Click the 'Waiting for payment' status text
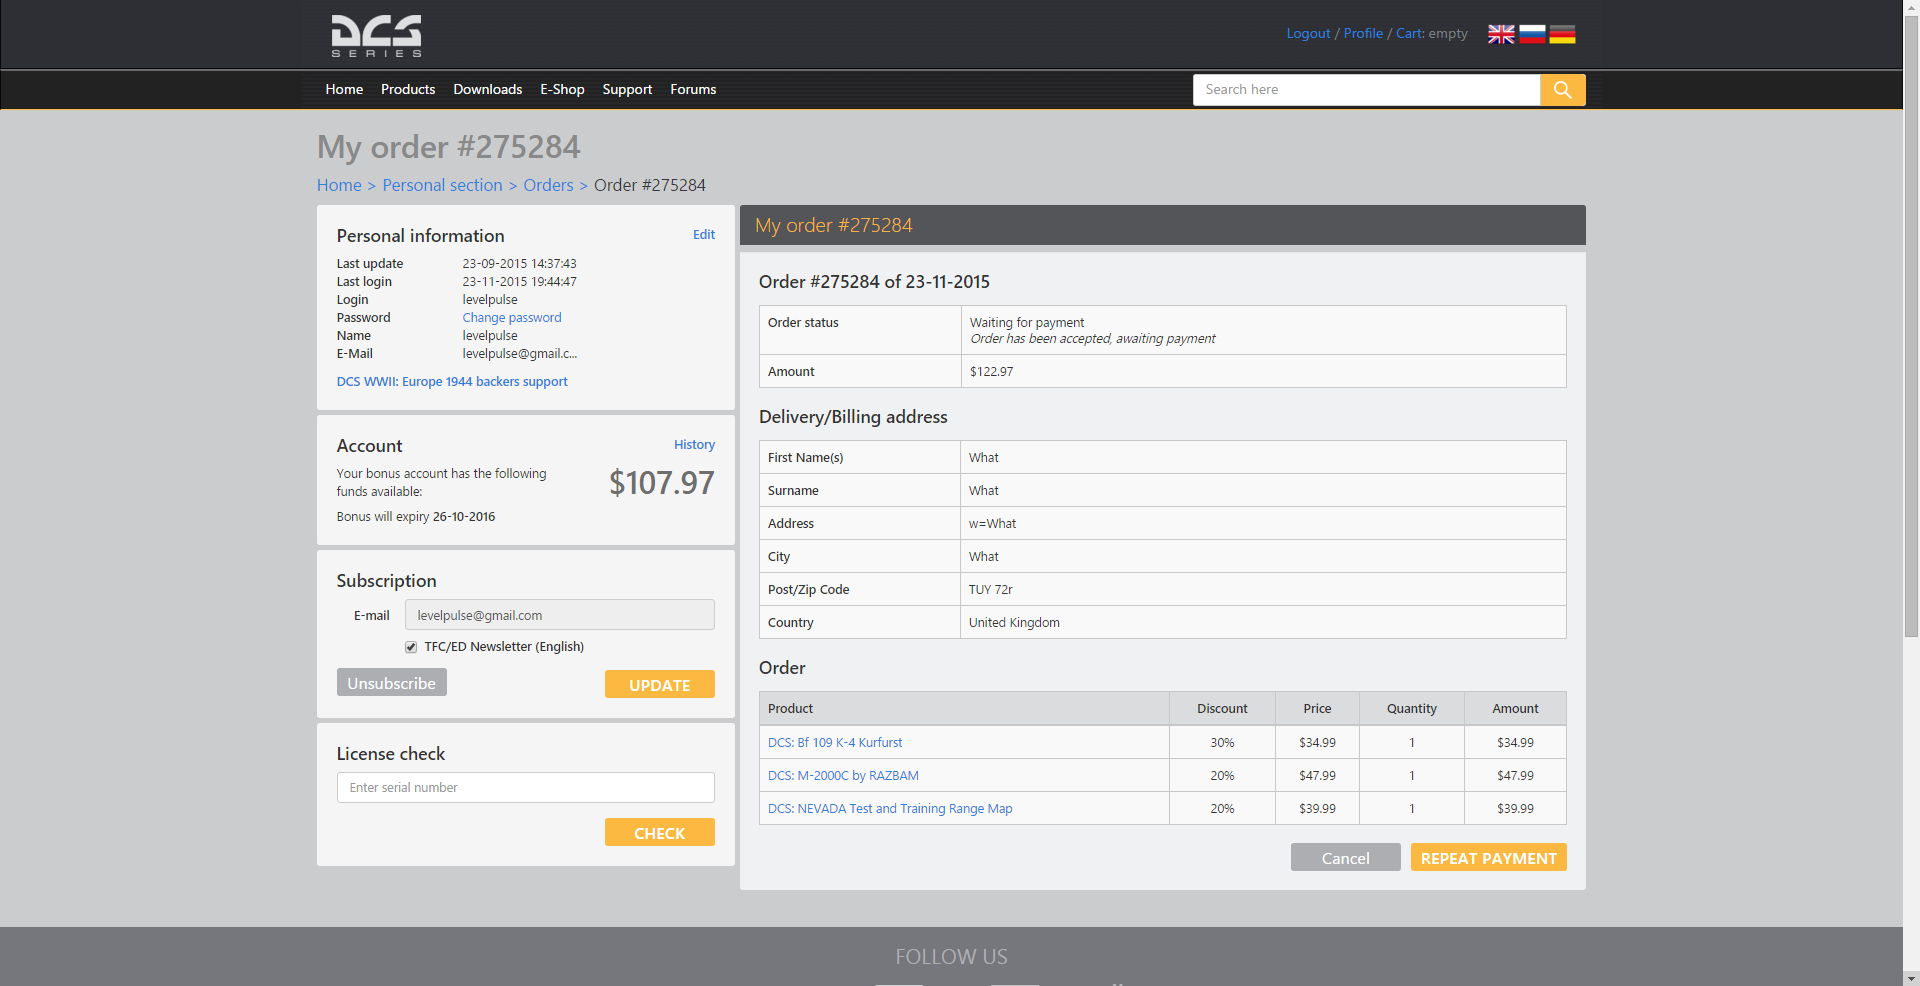This screenshot has height=986, width=1920. [x=1027, y=323]
